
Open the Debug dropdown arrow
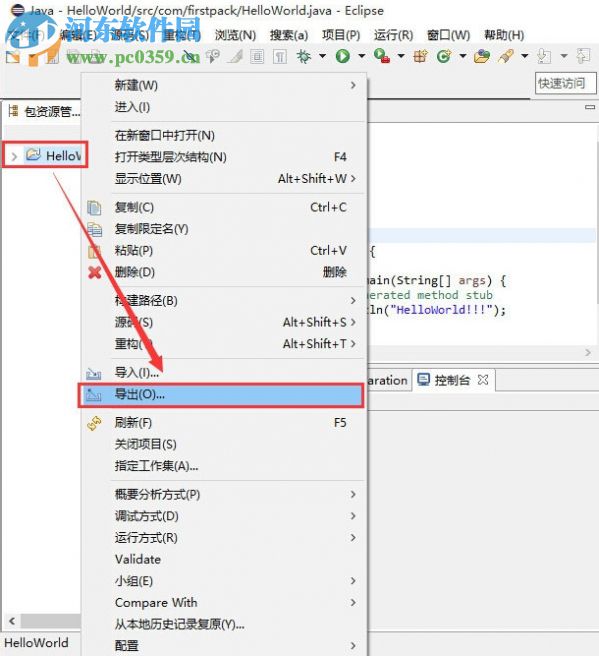click(323, 56)
